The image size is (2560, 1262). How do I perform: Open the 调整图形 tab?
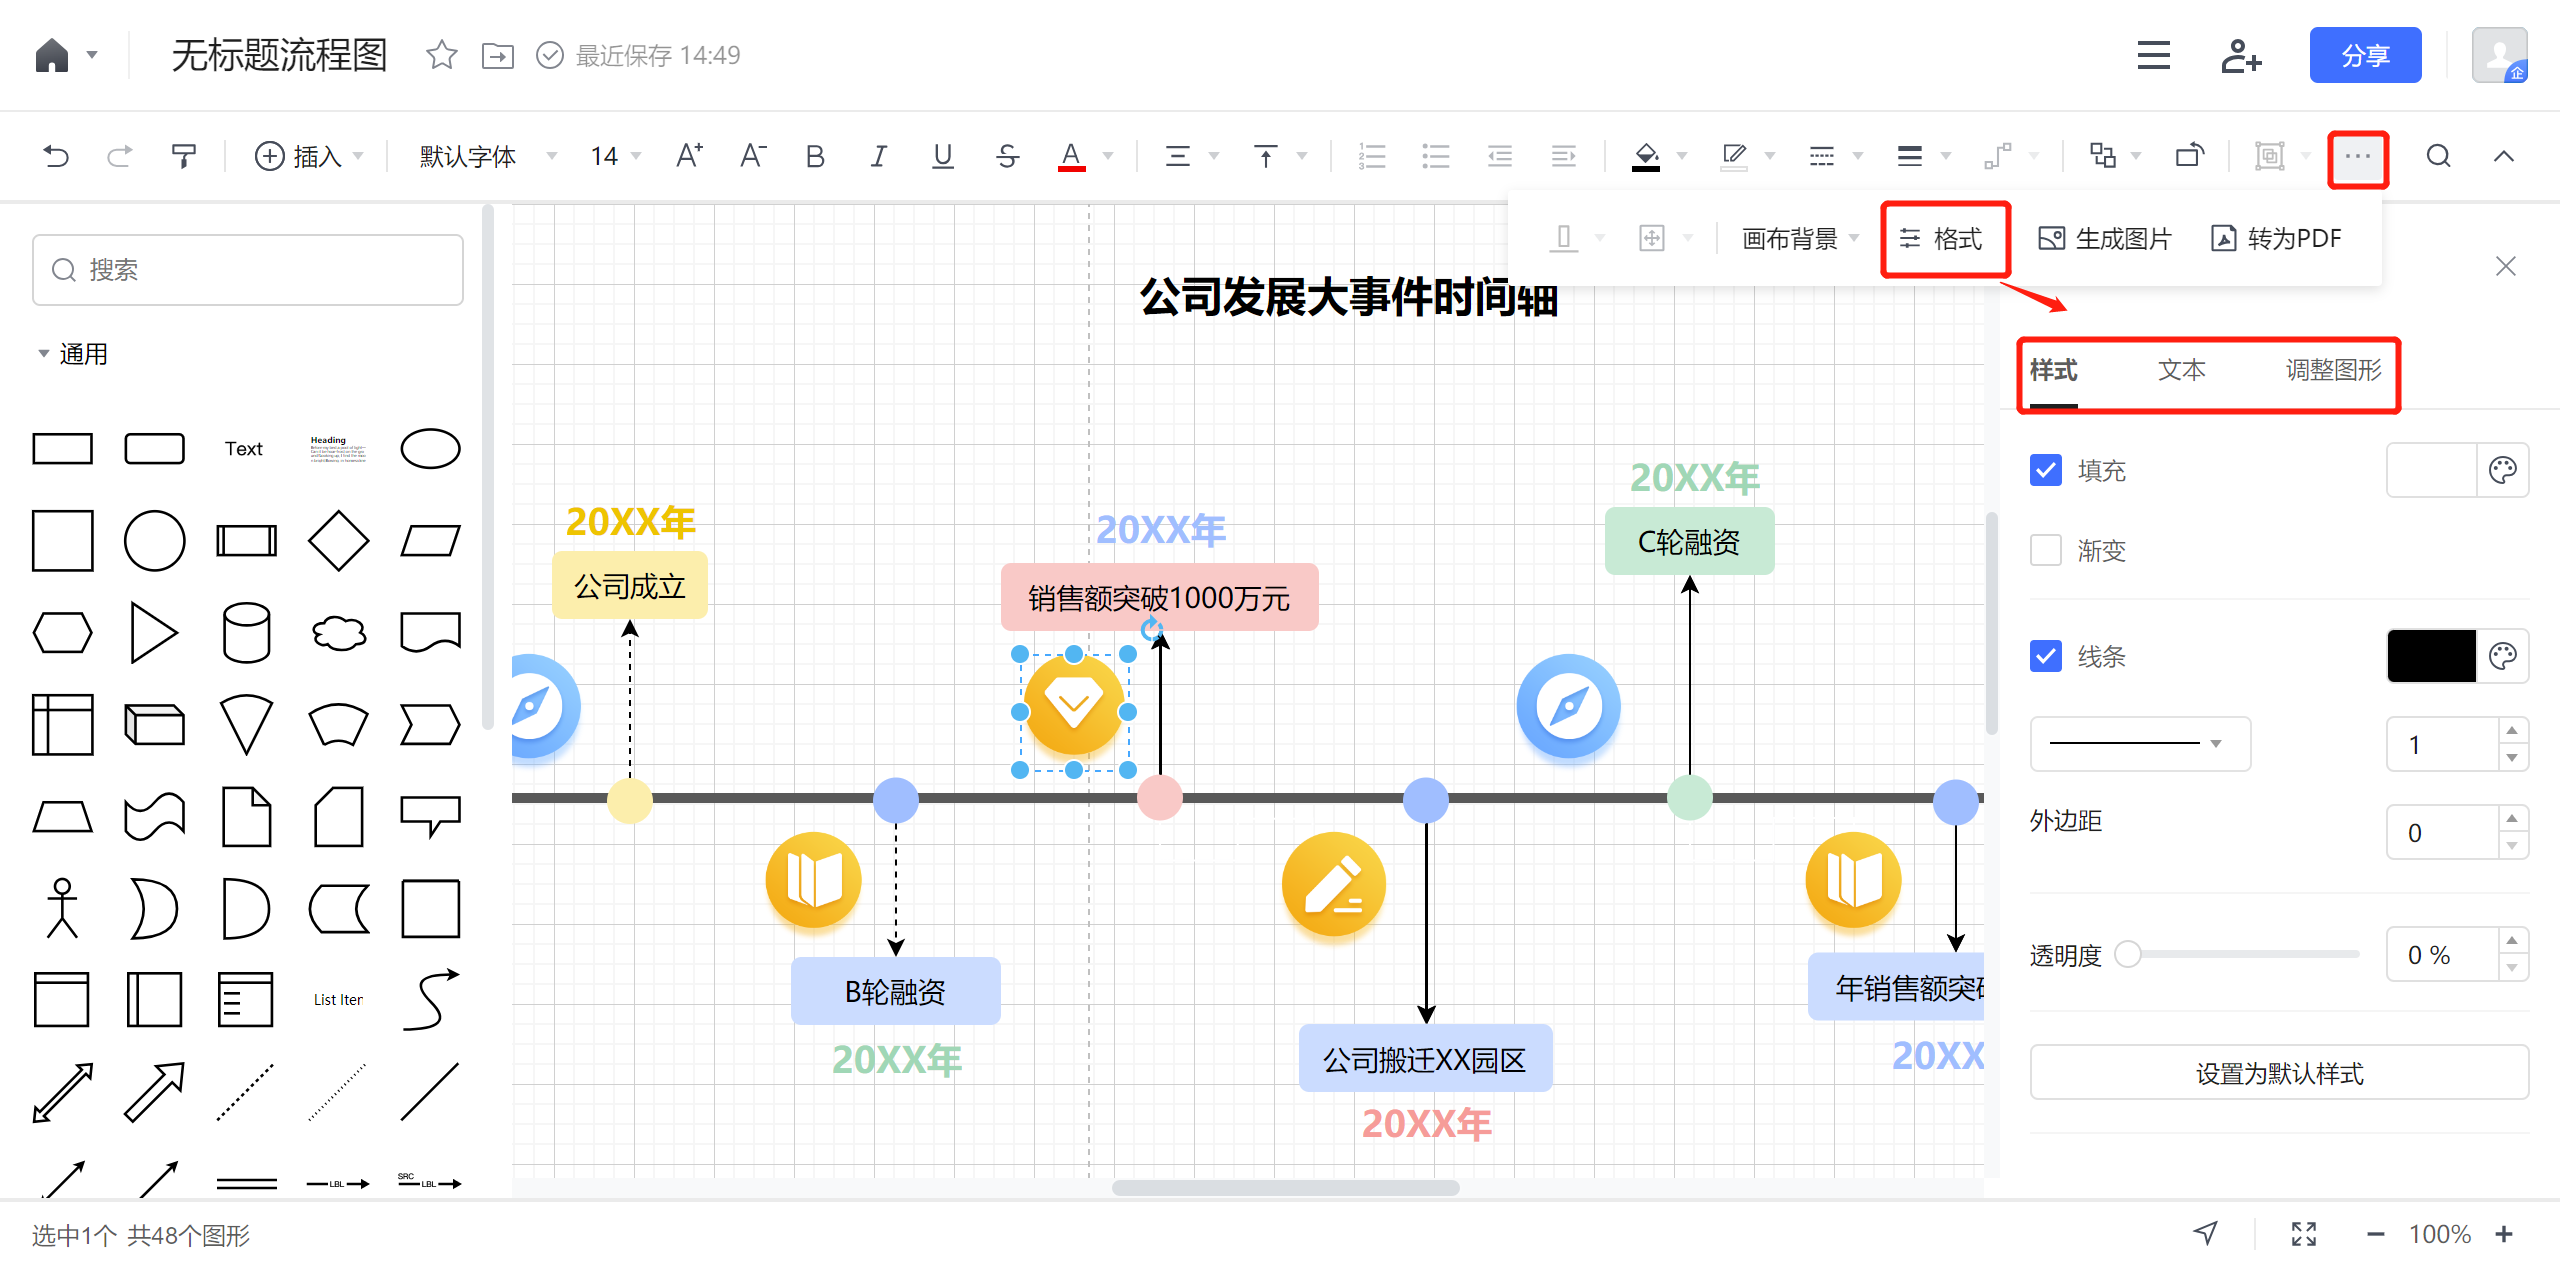click(x=2333, y=370)
